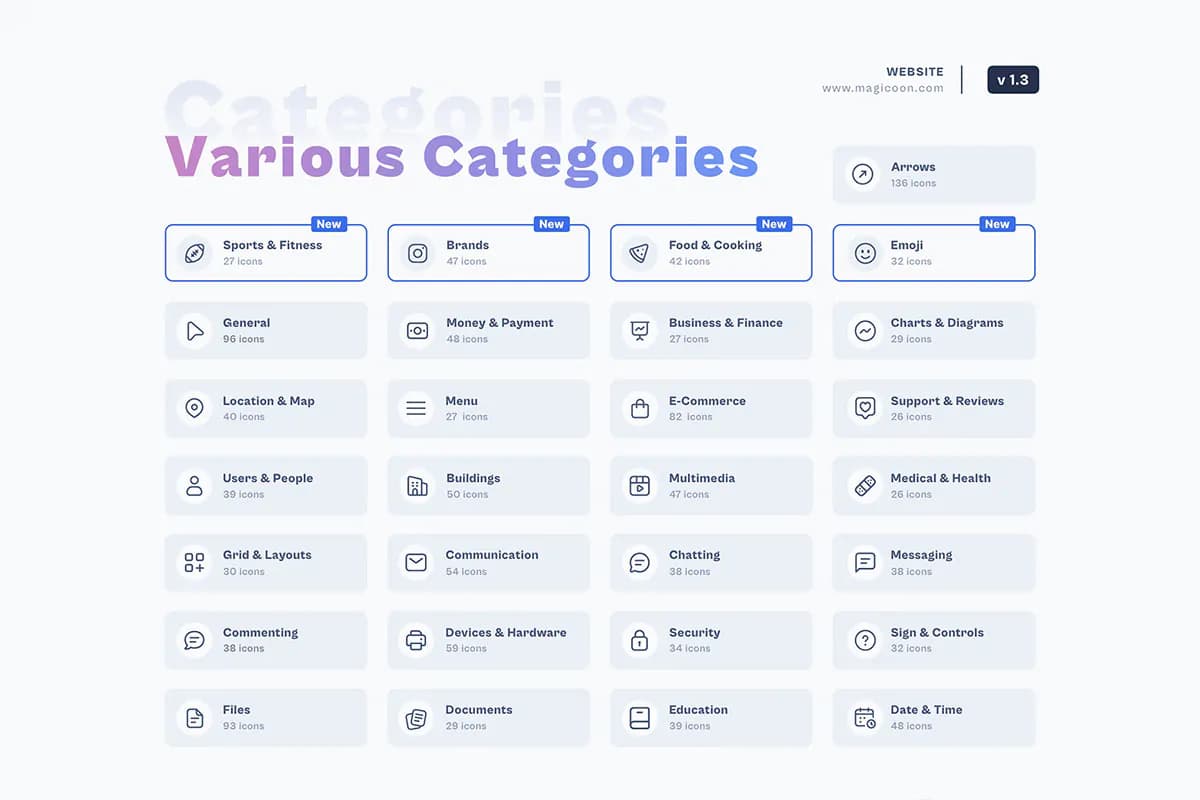
Task: Select the Users & People person icon
Action: (195, 486)
